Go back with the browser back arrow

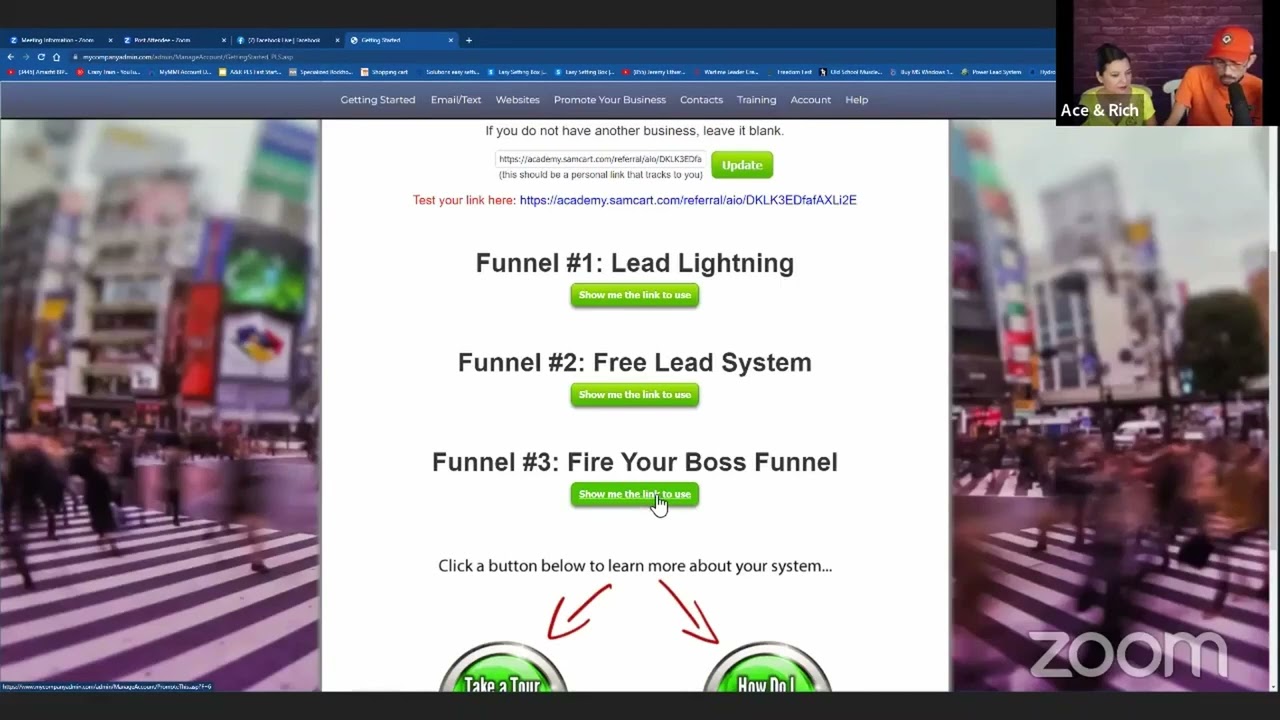[10, 57]
